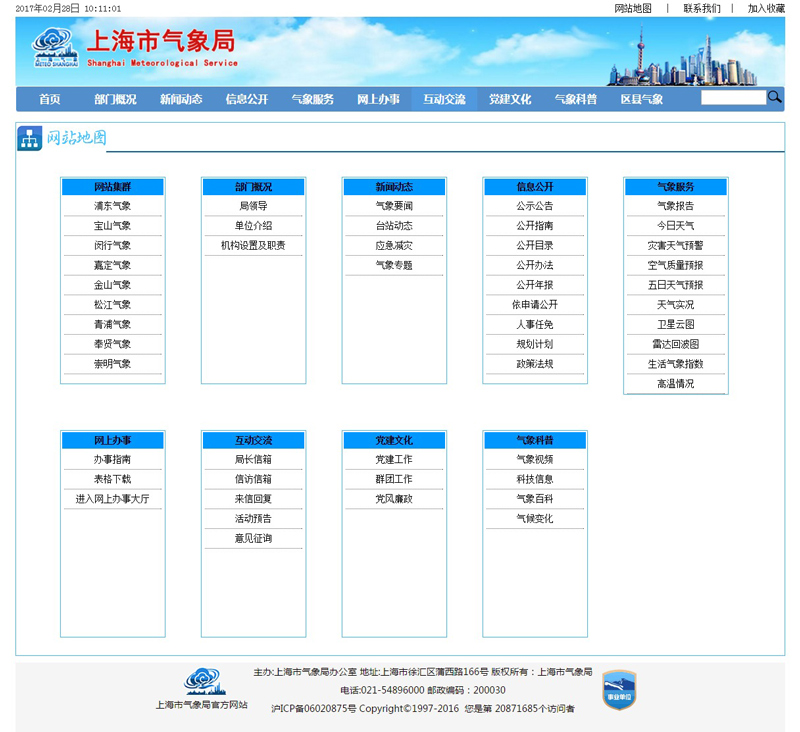The image size is (800, 732).
Task: Open 气候变化 link
Action: [x=535, y=519]
